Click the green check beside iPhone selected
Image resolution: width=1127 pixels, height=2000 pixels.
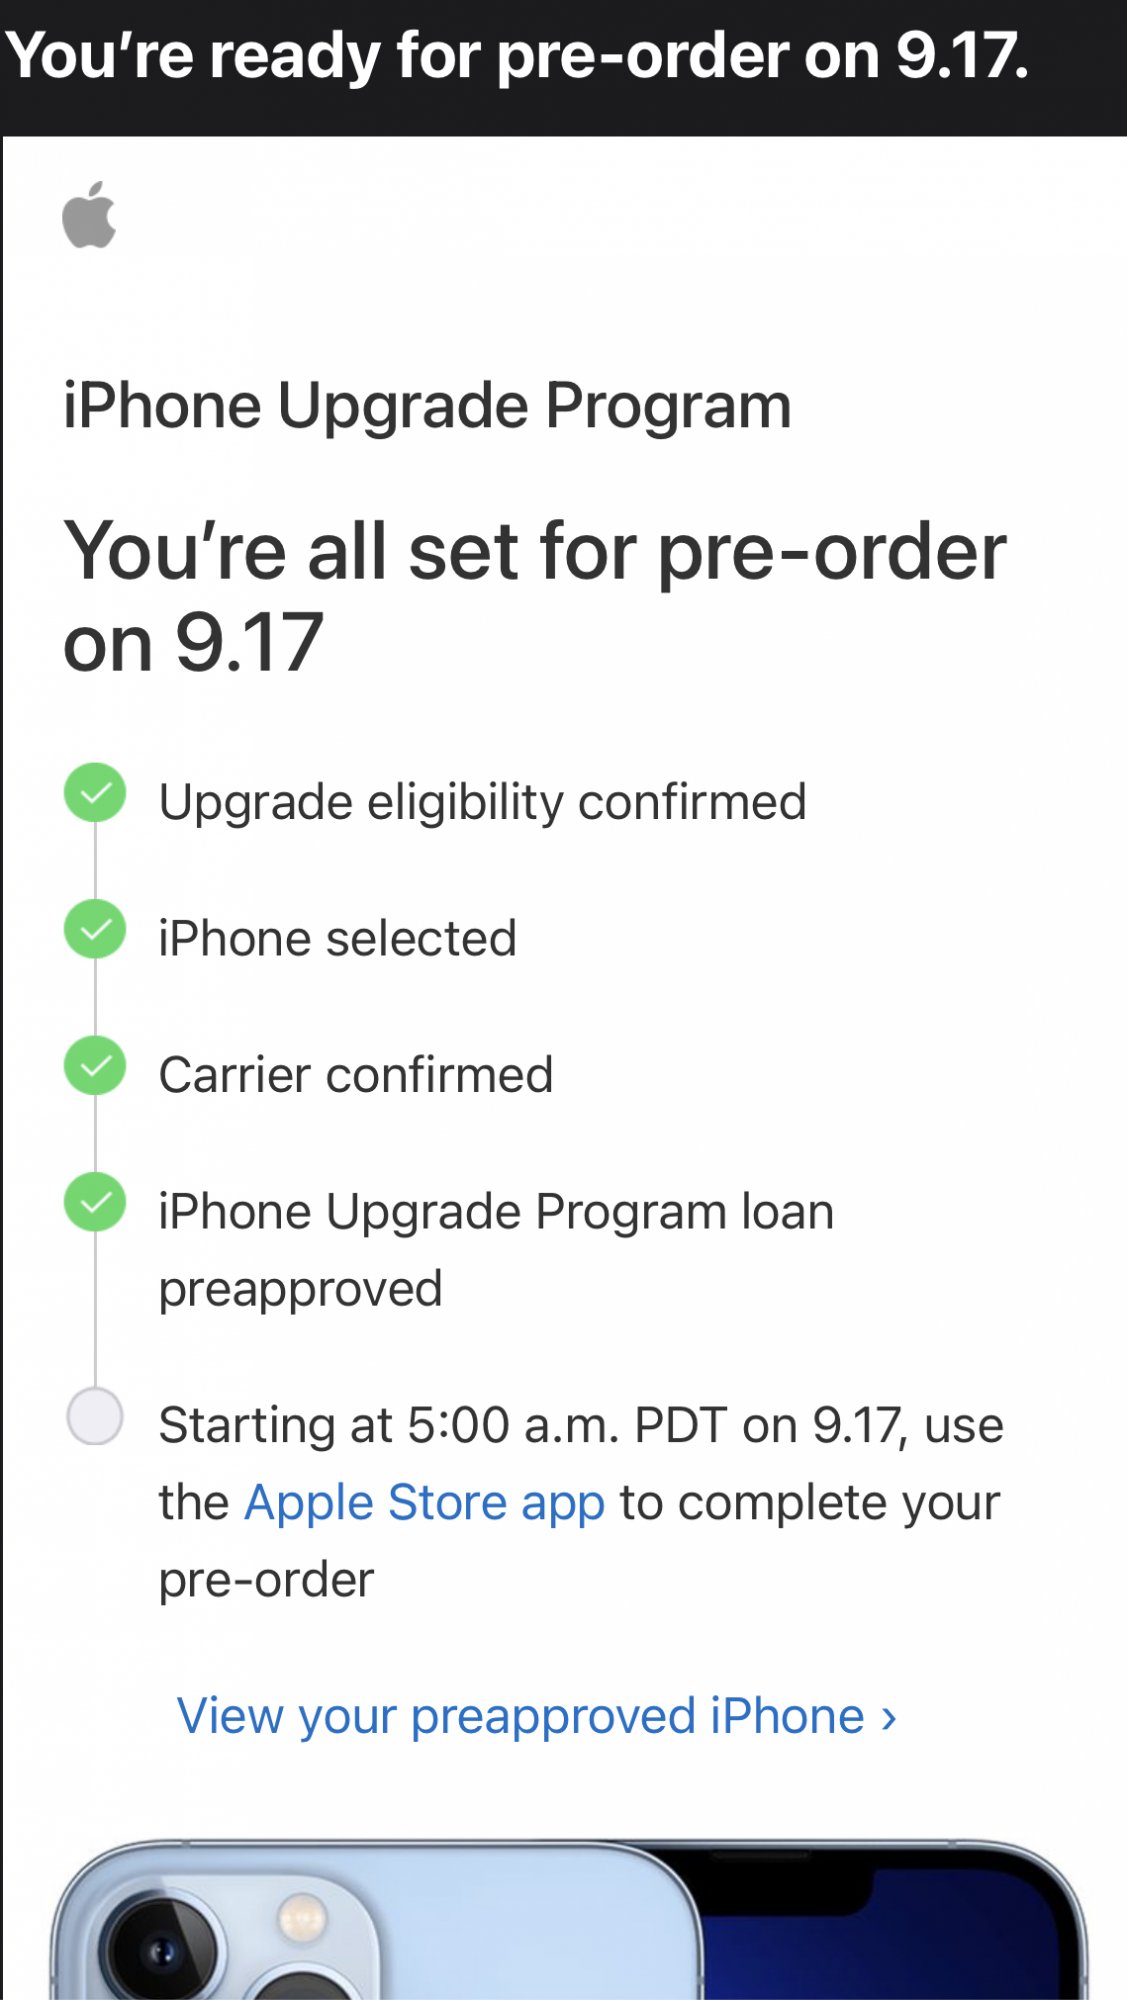95,929
